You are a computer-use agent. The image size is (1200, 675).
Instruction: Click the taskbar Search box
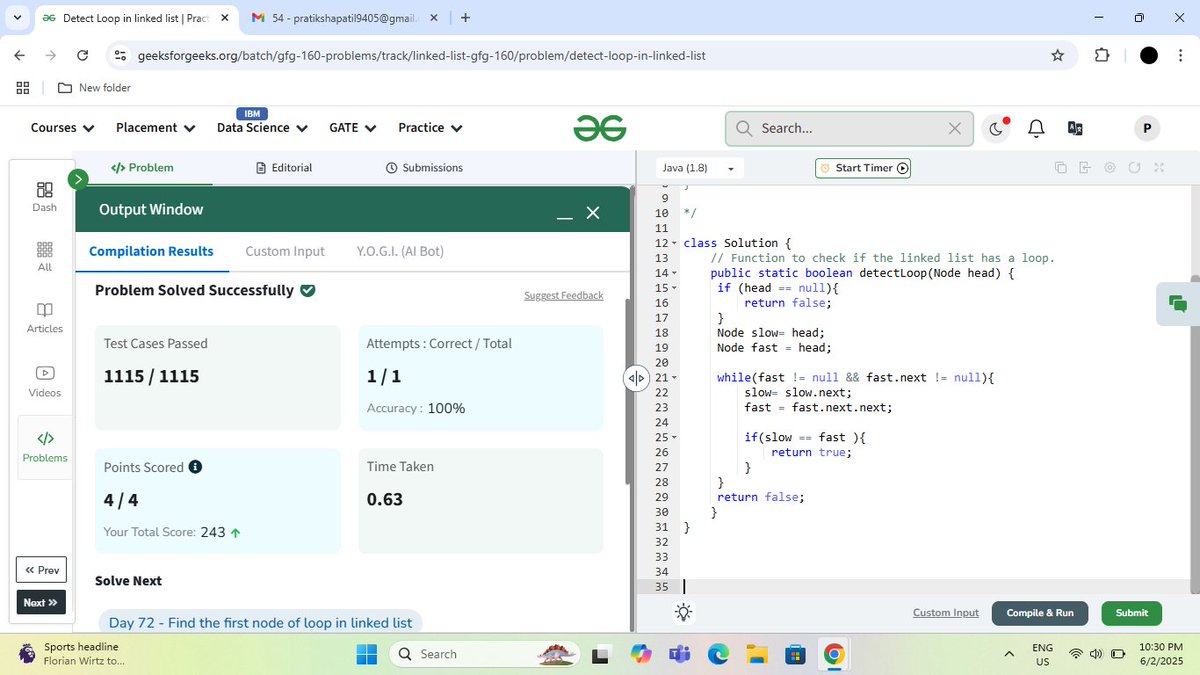pyautogui.click(x=483, y=654)
